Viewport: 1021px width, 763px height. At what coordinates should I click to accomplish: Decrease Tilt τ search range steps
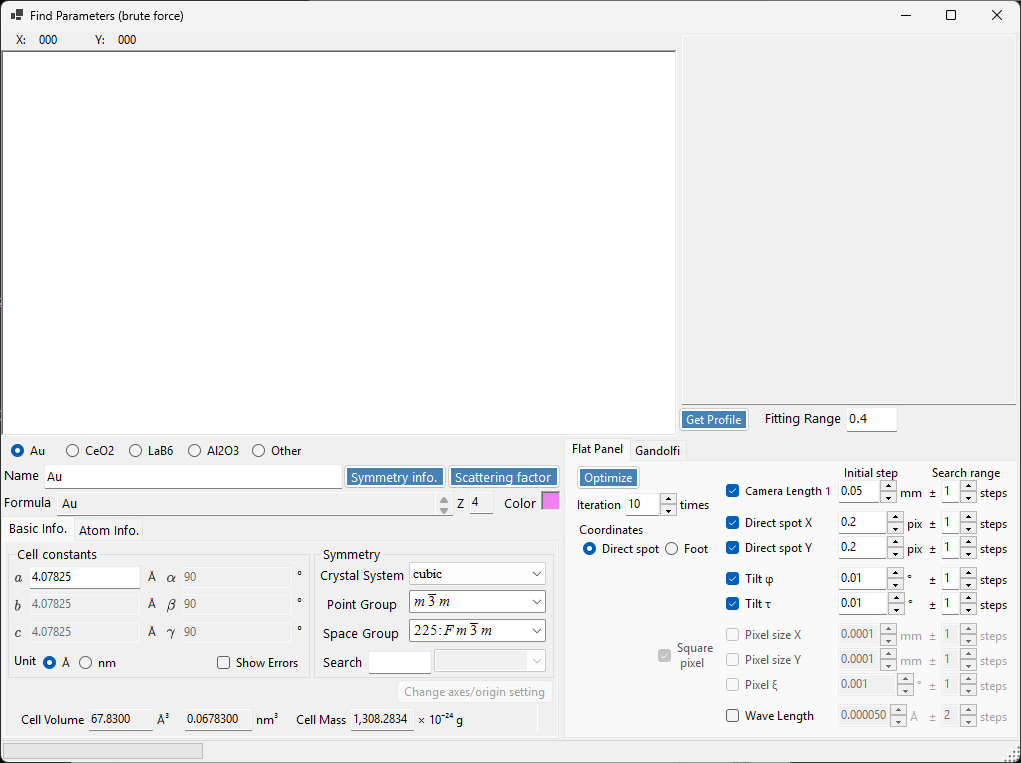(x=968, y=610)
